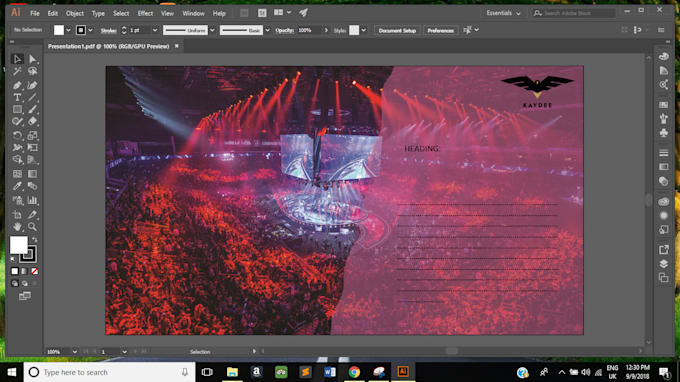
Task: Select the Hand tool
Action: point(17,227)
